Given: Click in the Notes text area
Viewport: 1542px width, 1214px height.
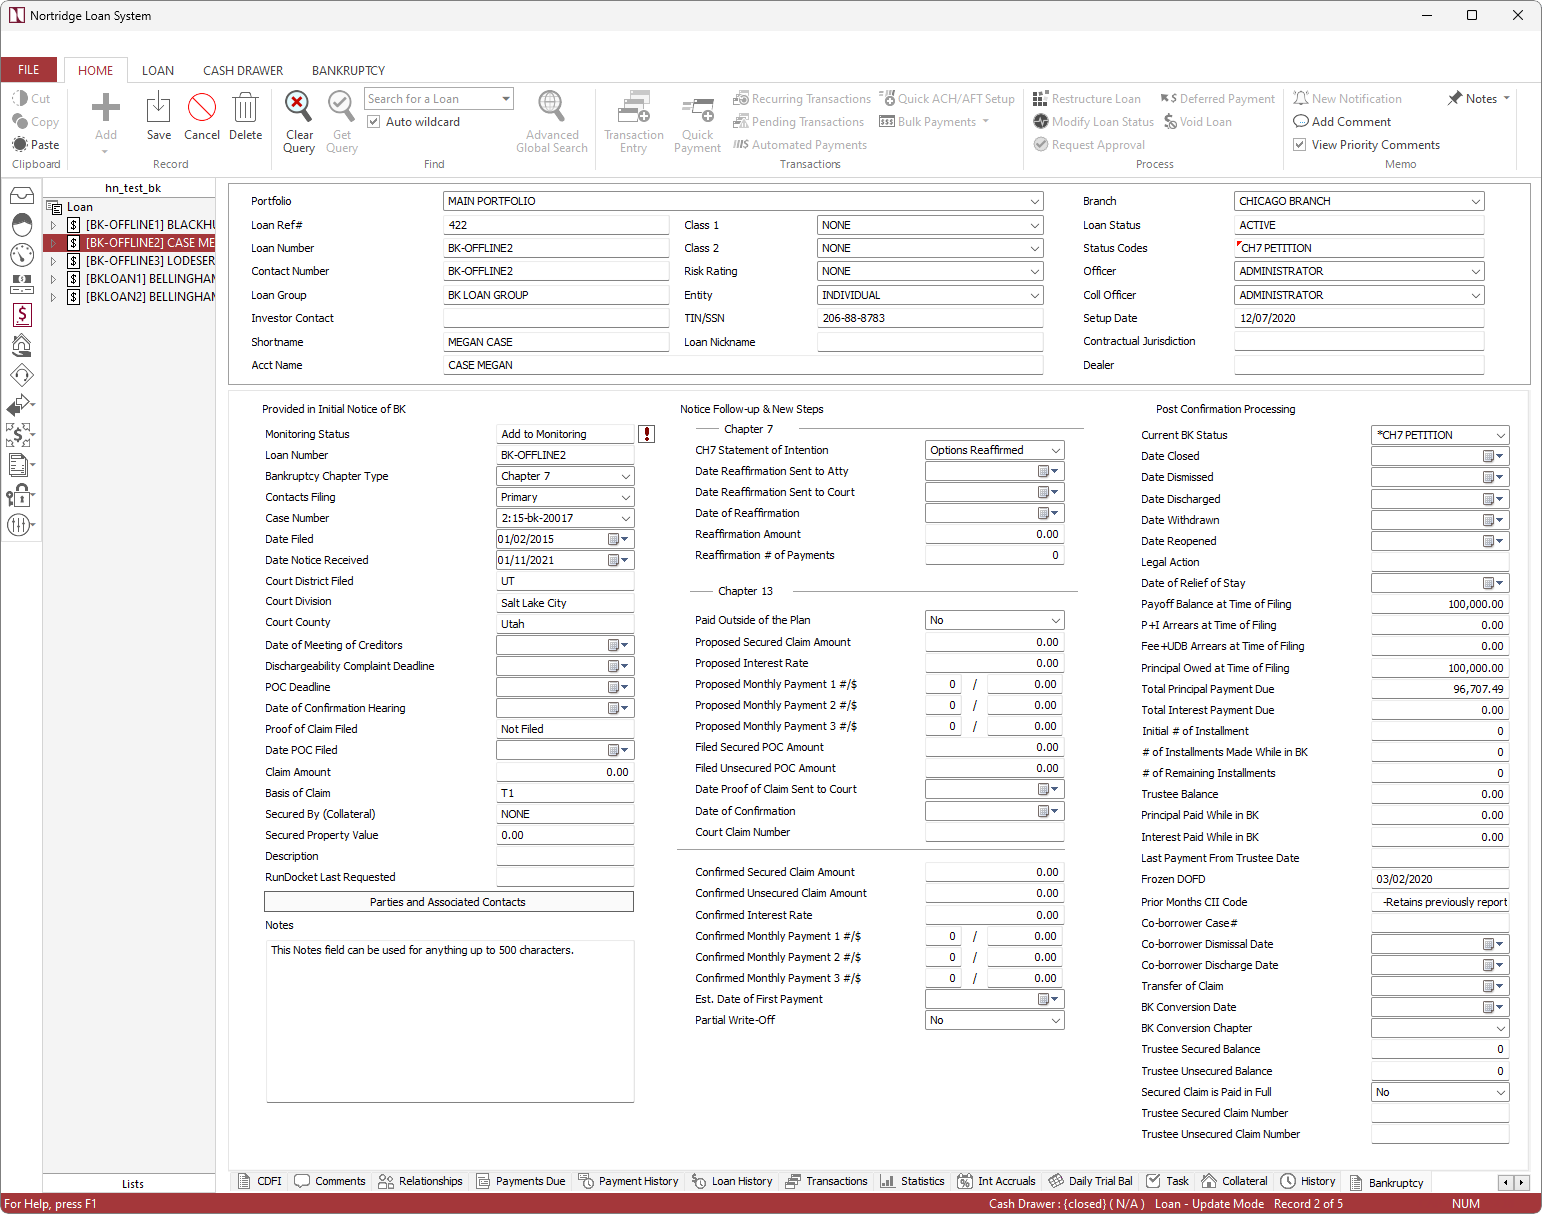Looking at the screenshot, I should (x=450, y=1021).
